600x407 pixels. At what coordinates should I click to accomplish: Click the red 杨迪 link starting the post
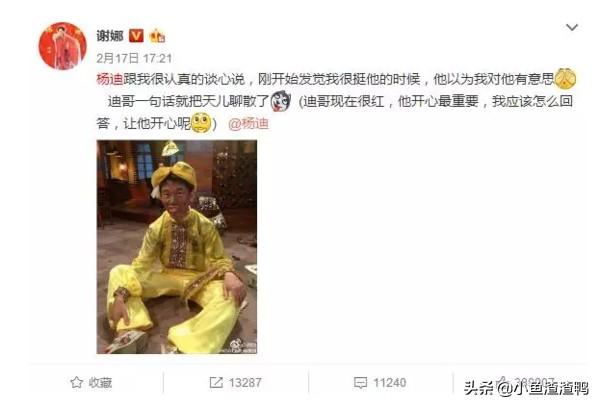109,79
